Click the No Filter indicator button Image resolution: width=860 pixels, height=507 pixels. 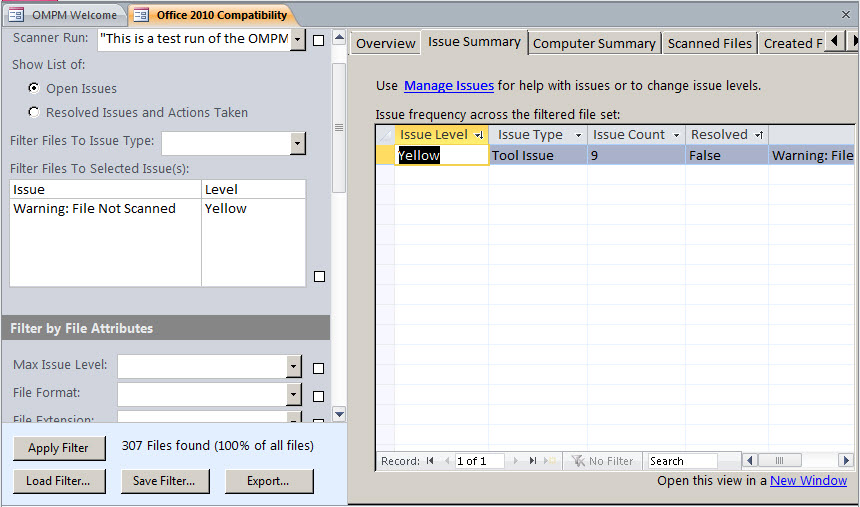602,461
